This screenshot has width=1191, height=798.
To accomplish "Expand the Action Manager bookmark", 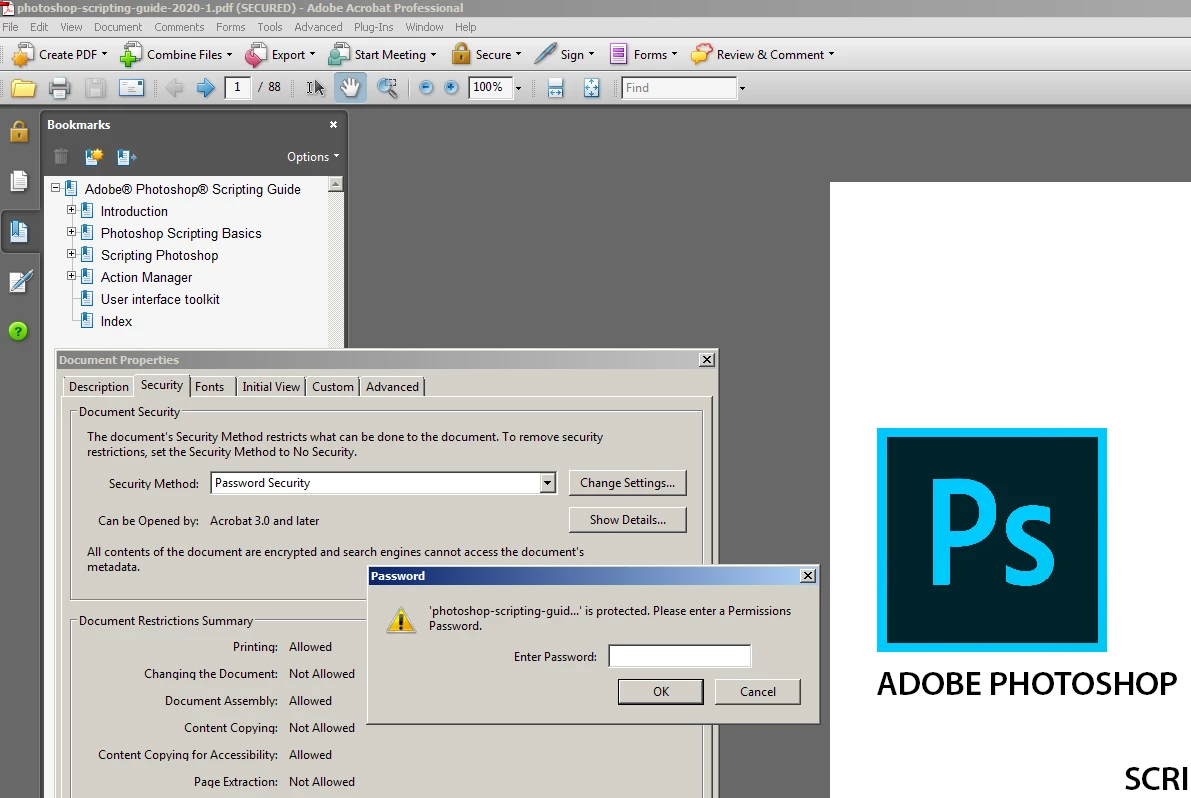I will pos(71,276).
